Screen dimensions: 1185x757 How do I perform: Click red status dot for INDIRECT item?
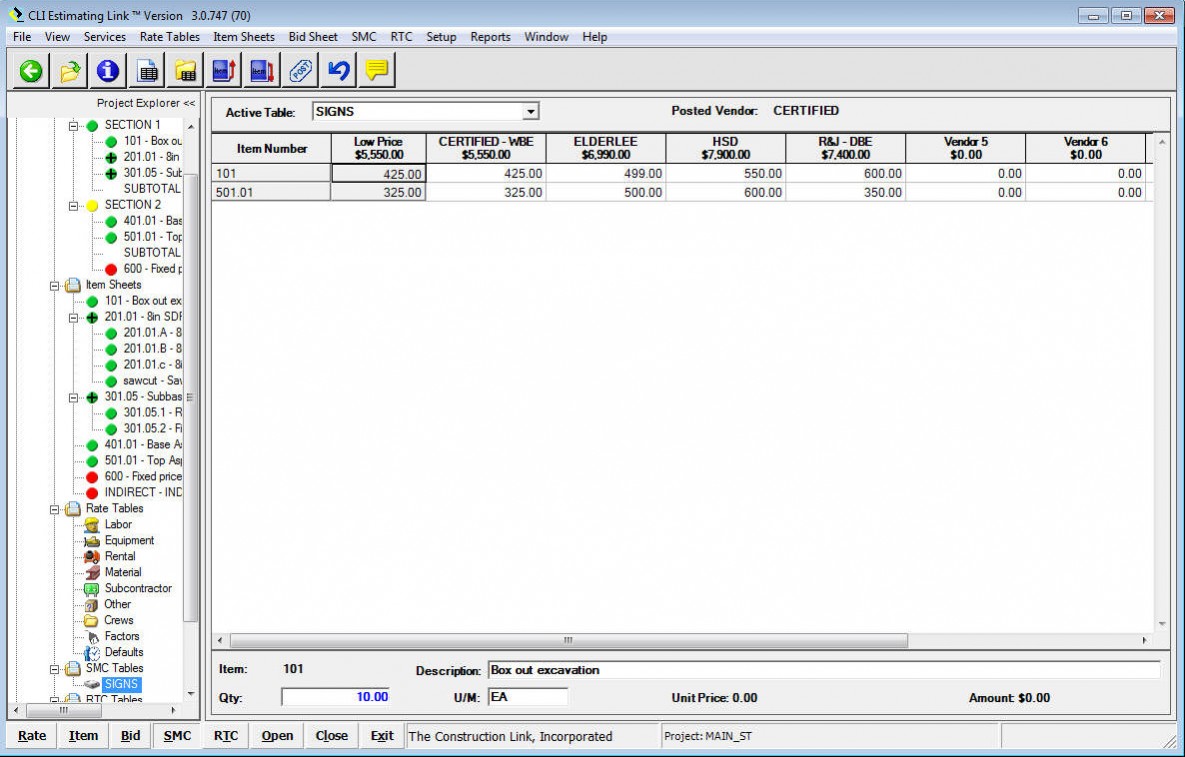pos(91,493)
